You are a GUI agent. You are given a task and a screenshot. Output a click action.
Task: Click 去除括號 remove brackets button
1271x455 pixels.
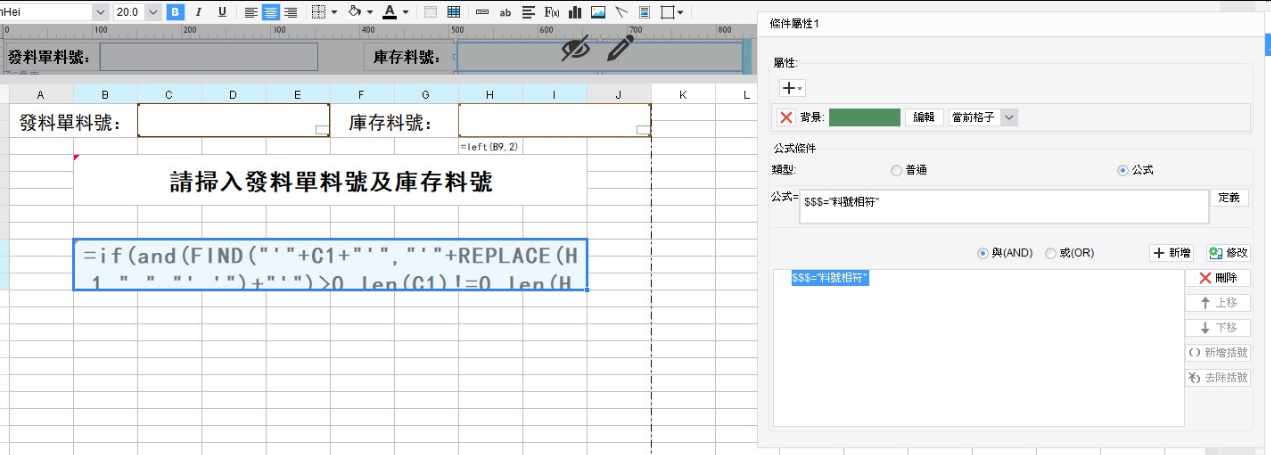click(1217, 377)
